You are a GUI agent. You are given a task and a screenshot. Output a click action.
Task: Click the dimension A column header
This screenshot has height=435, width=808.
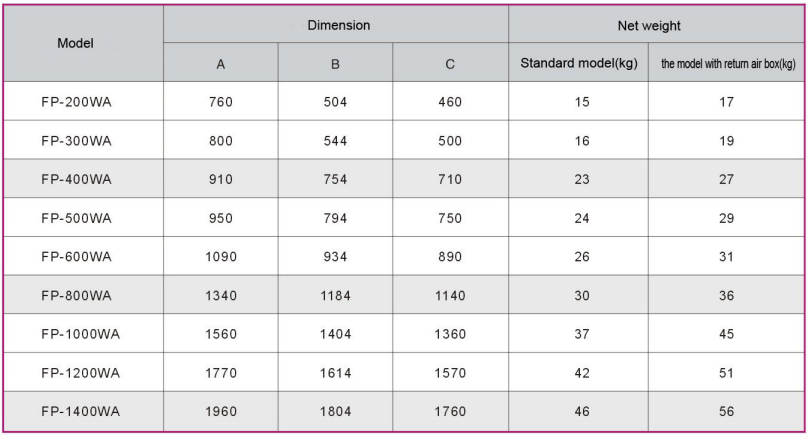point(220,64)
